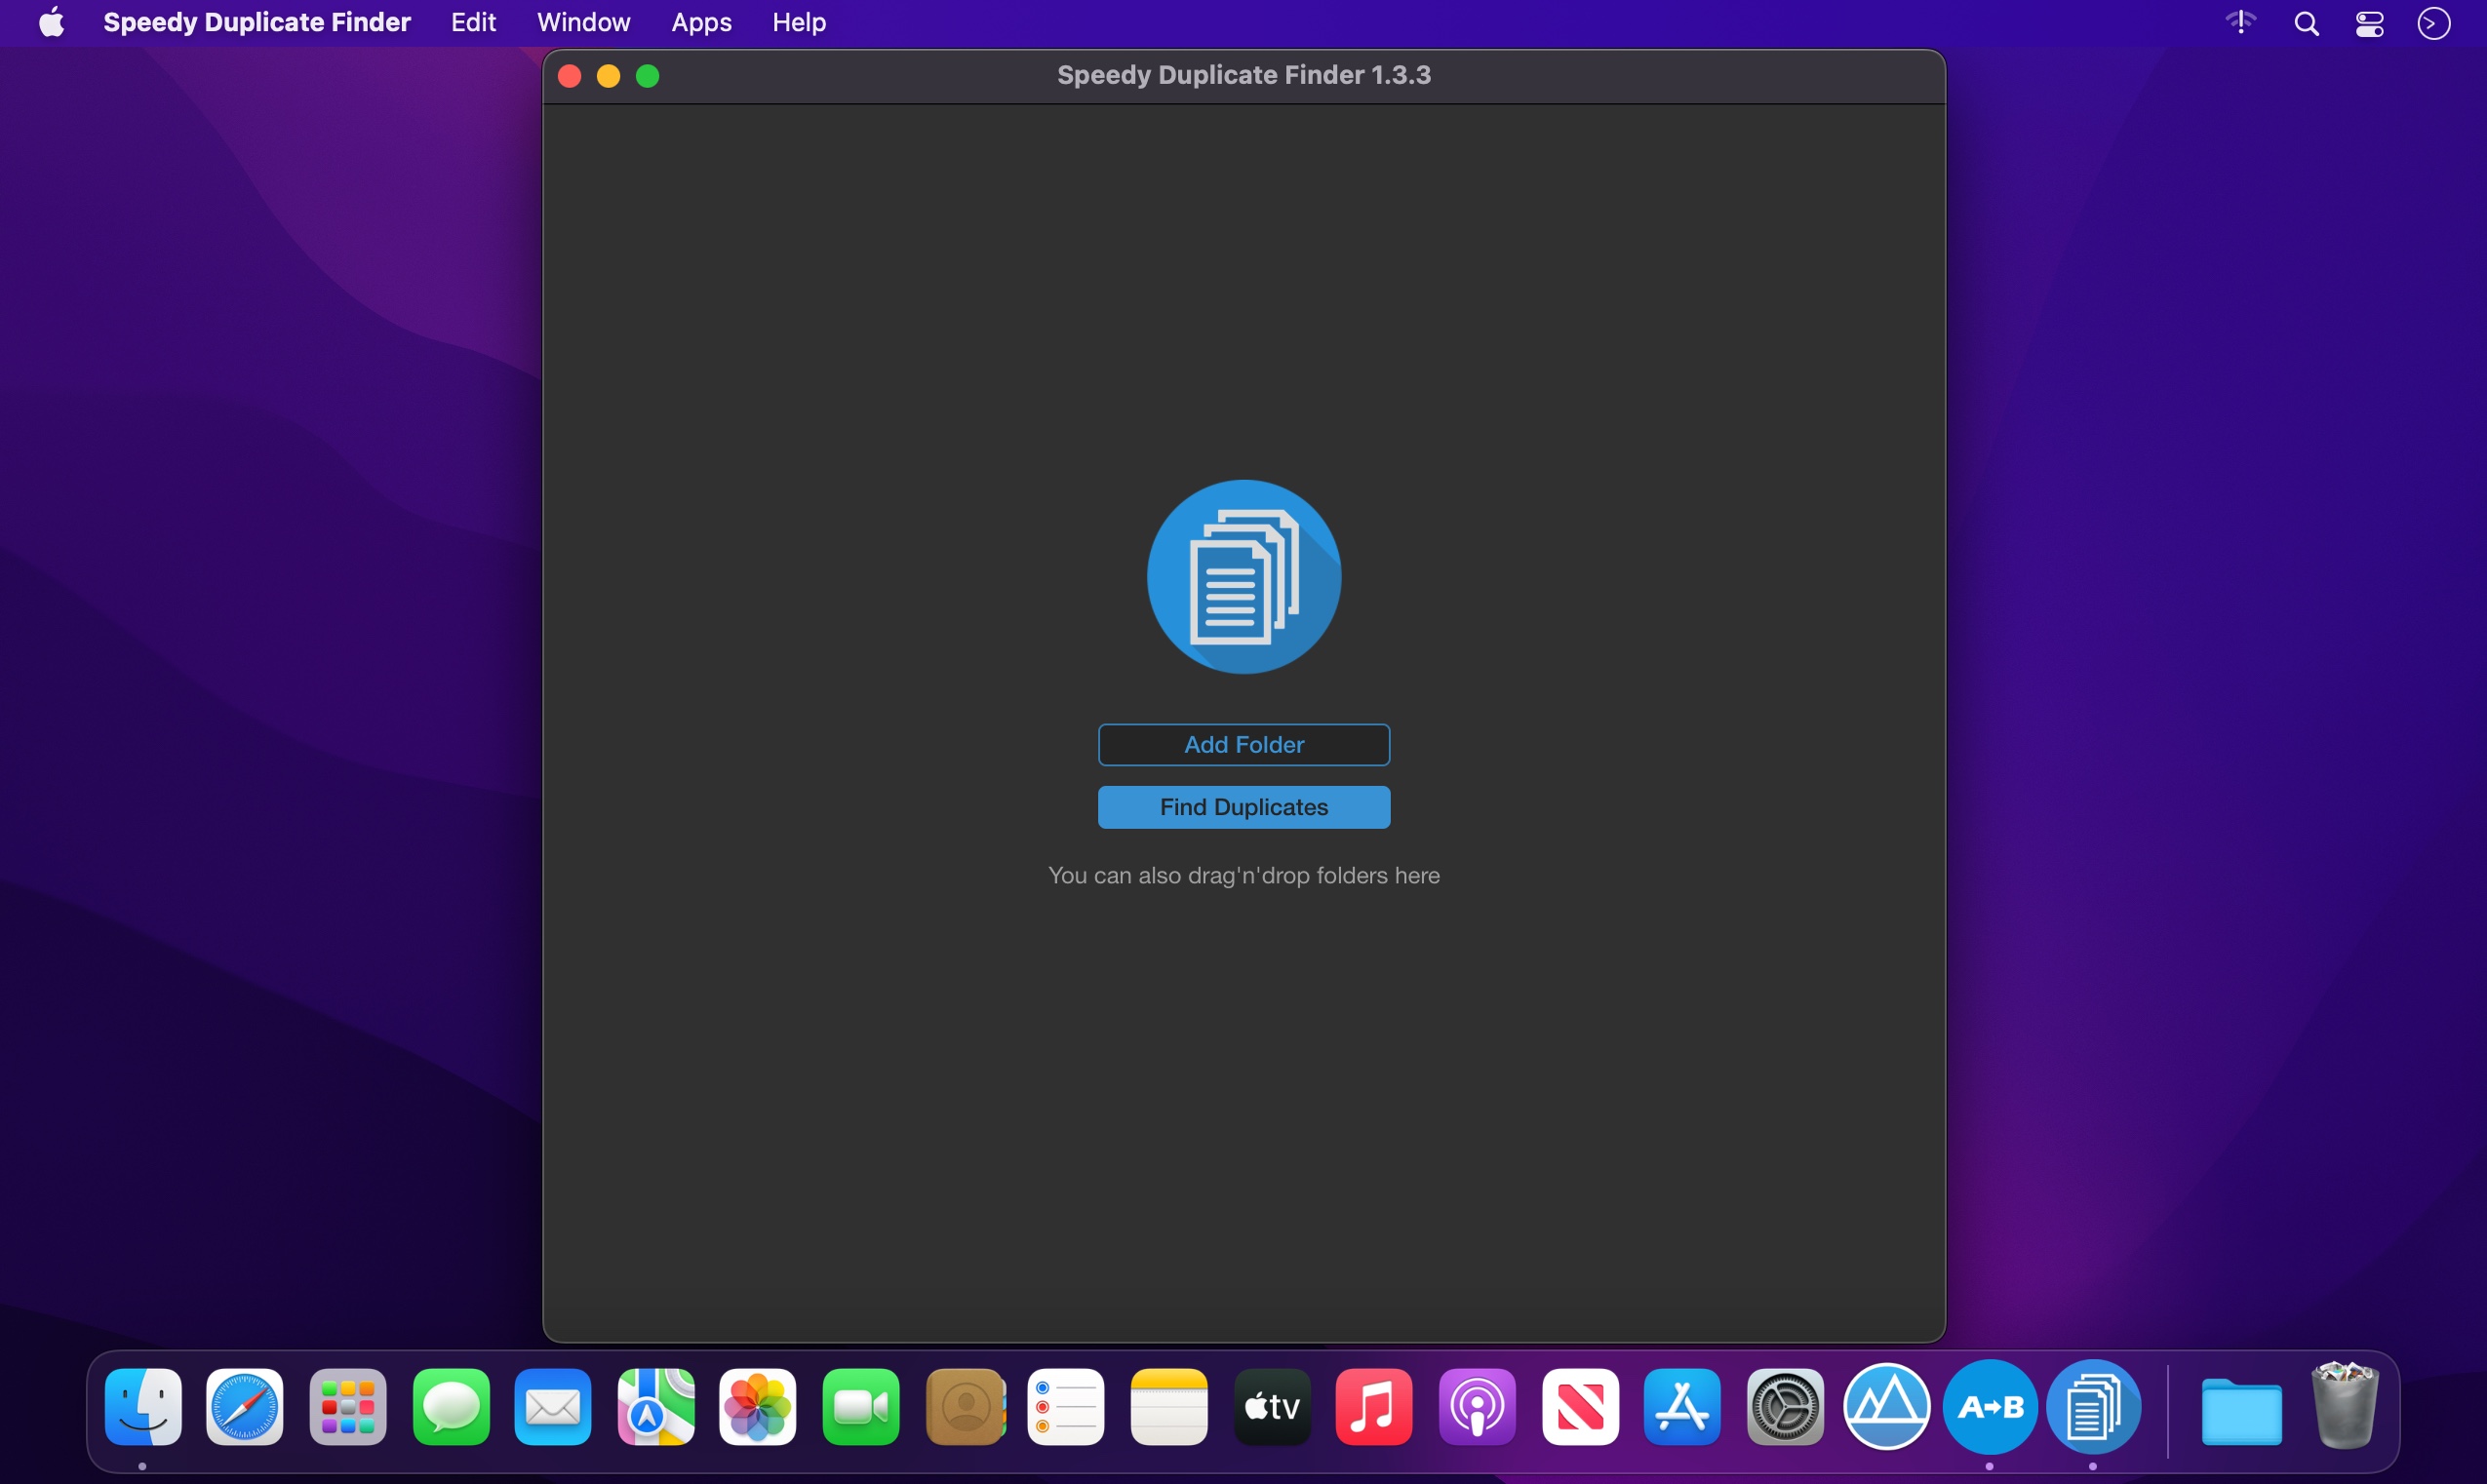
Task: Click the circular play icon in menu bar
Action: coord(2433,23)
